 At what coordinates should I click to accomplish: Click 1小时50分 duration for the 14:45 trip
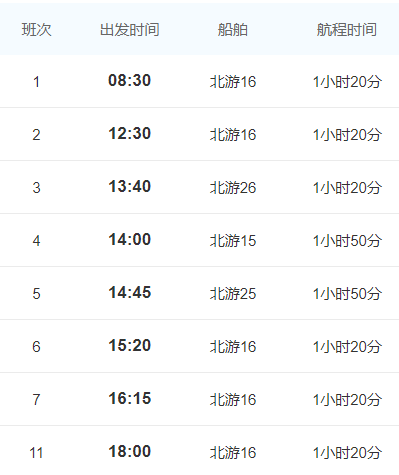[x=347, y=294]
